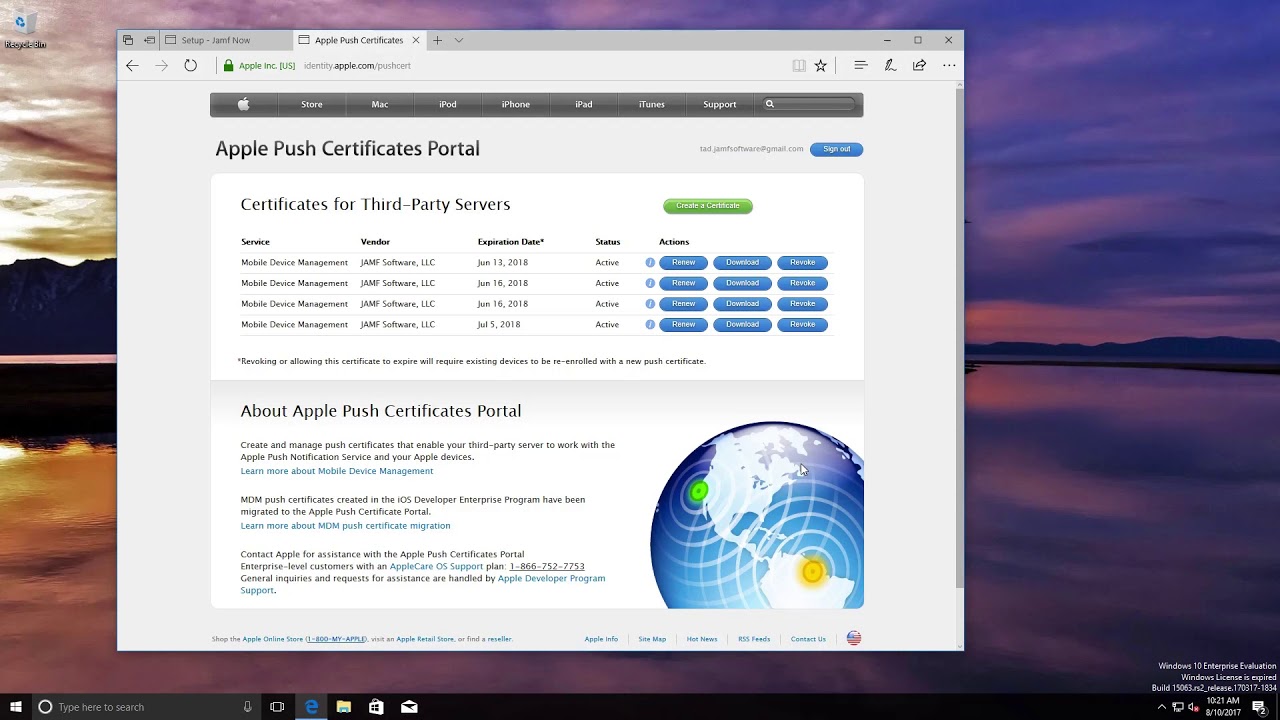Screen dimensions: 1280x720
Task: Renew the Jul 5, 2018 certificate
Action: (x=684, y=325)
